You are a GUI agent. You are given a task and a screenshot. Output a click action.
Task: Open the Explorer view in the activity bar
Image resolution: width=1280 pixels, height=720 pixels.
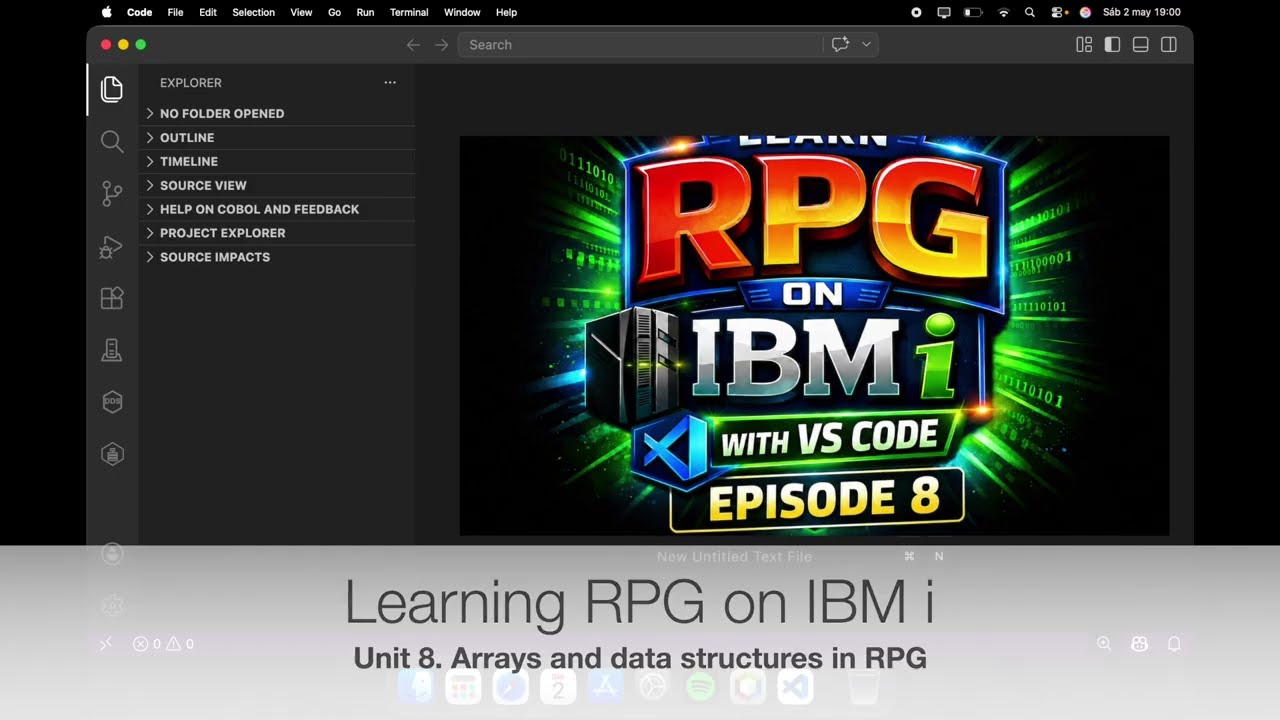click(112, 89)
